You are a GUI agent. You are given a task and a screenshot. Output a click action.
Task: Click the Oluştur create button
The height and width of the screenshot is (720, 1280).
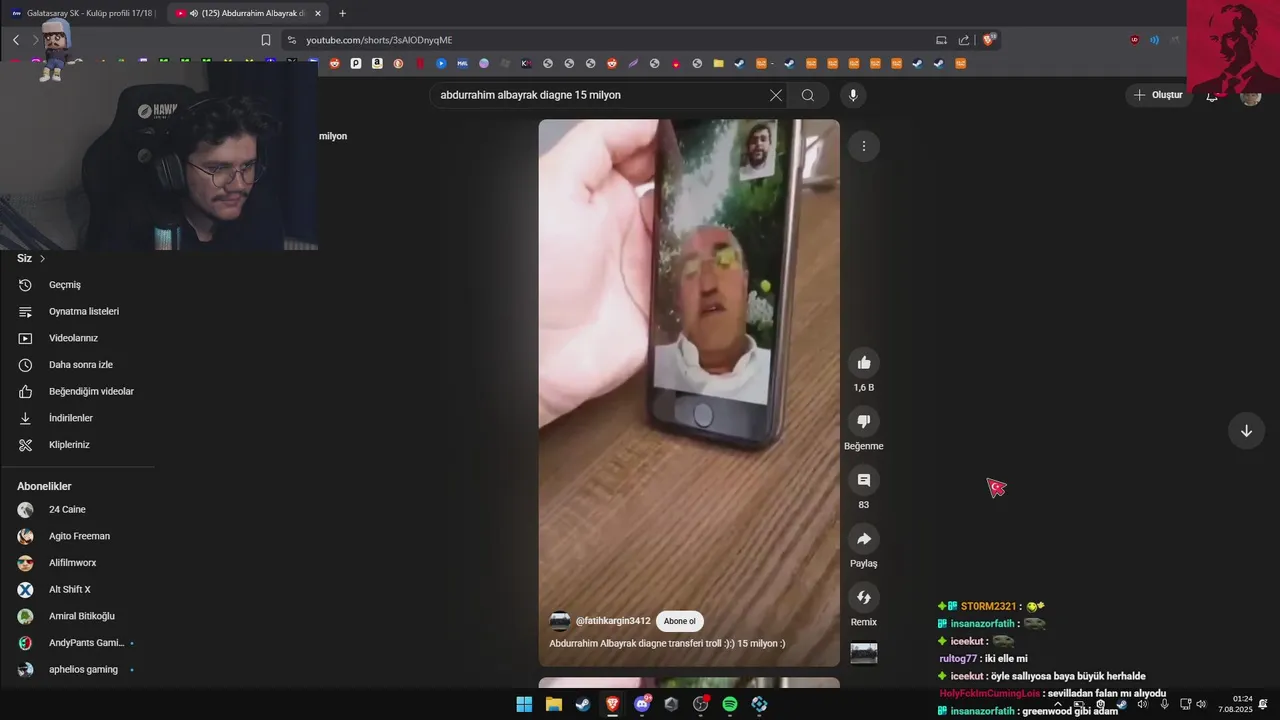pos(1158,95)
